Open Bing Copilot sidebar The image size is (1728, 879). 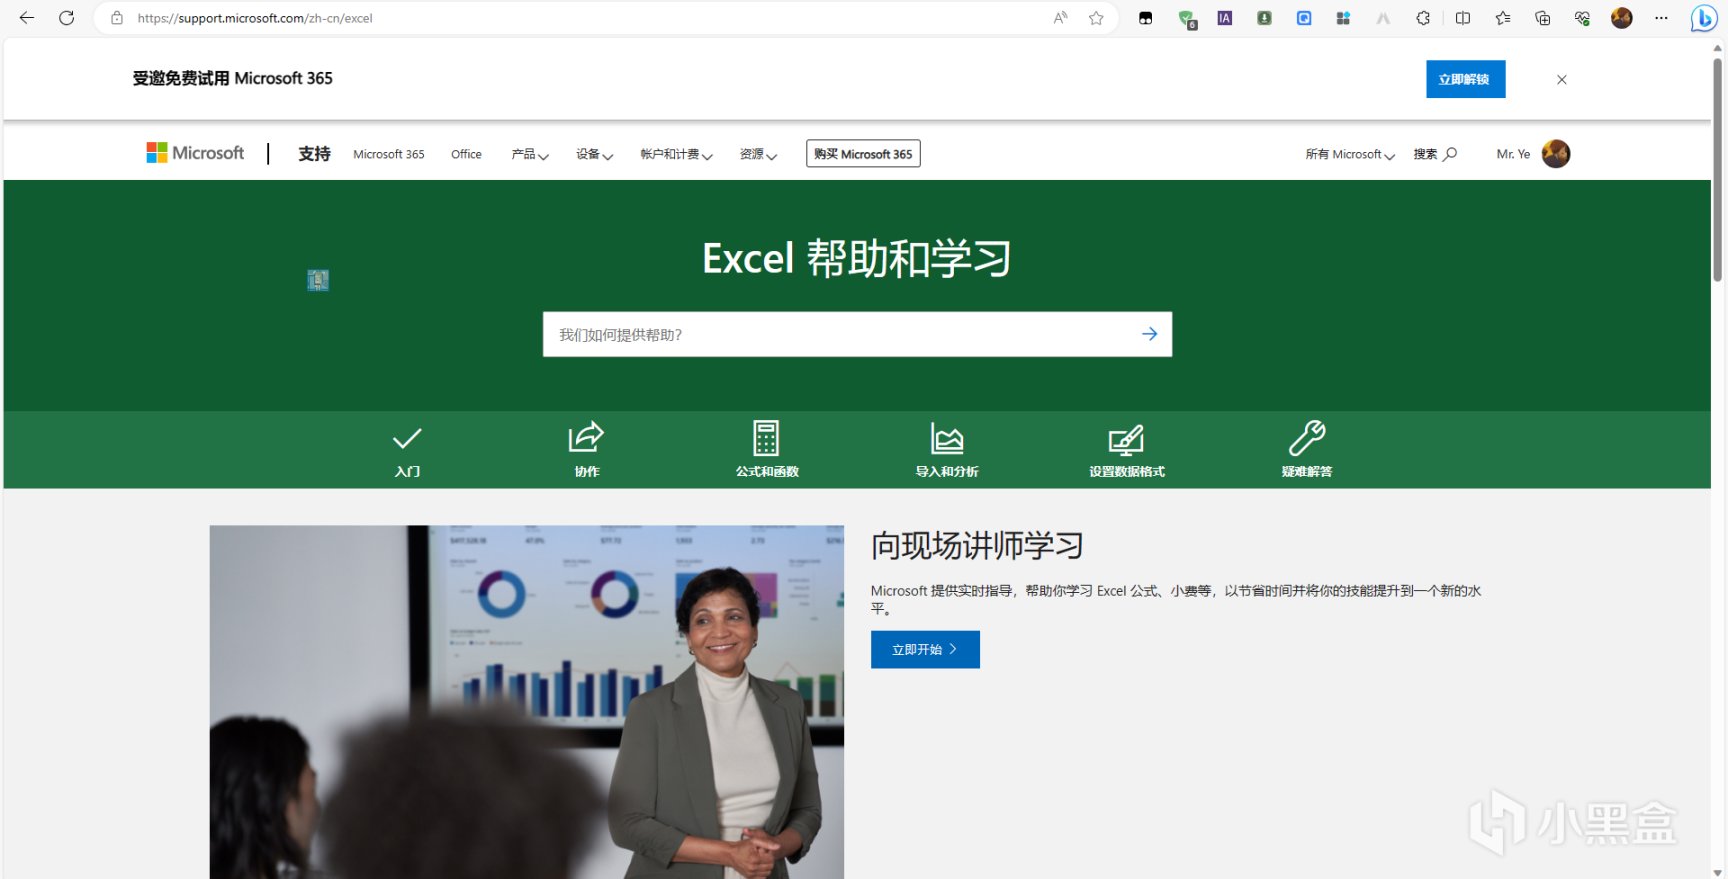pyautogui.click(x=1704, y=18)
